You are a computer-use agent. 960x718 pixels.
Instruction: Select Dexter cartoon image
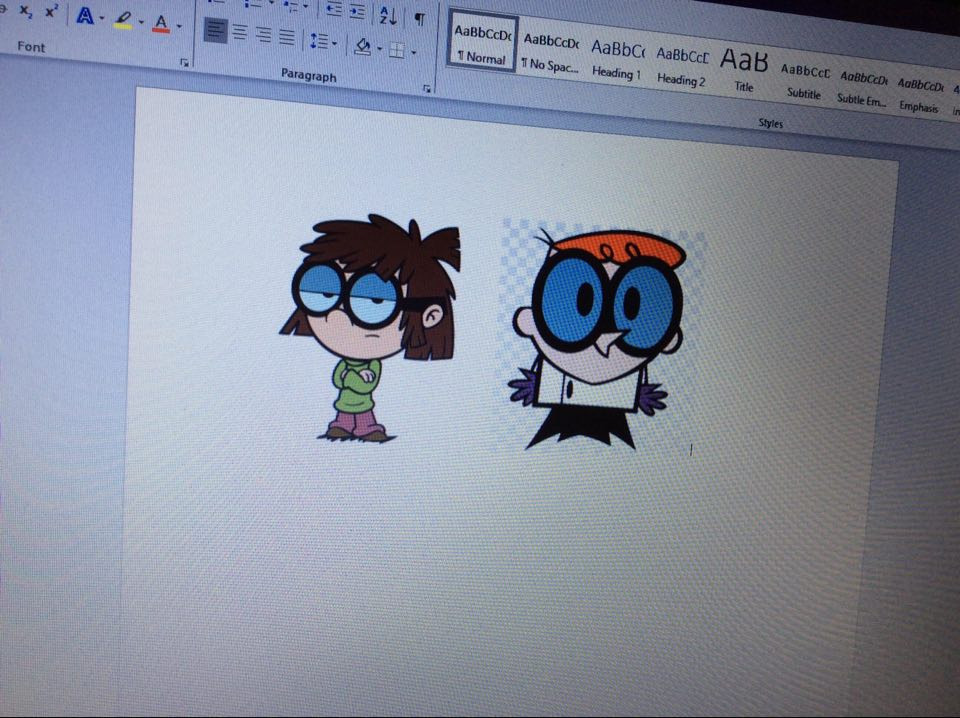click(601, 338)
